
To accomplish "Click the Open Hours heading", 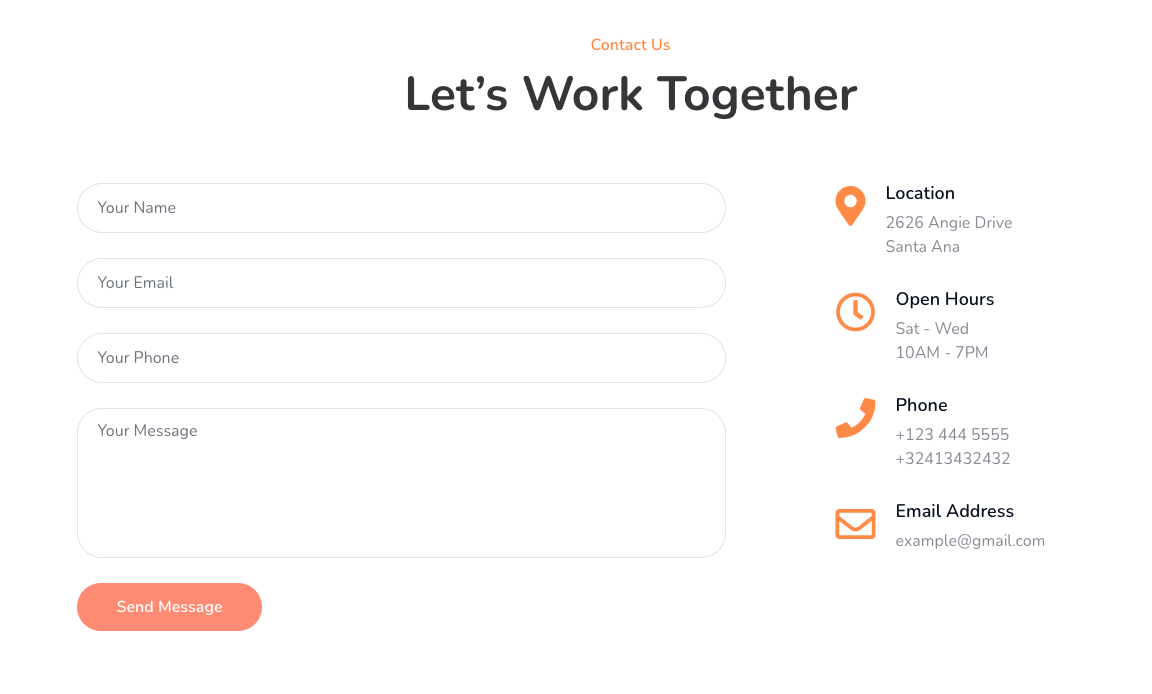I will pyautogui.click(x=945, y=299).
